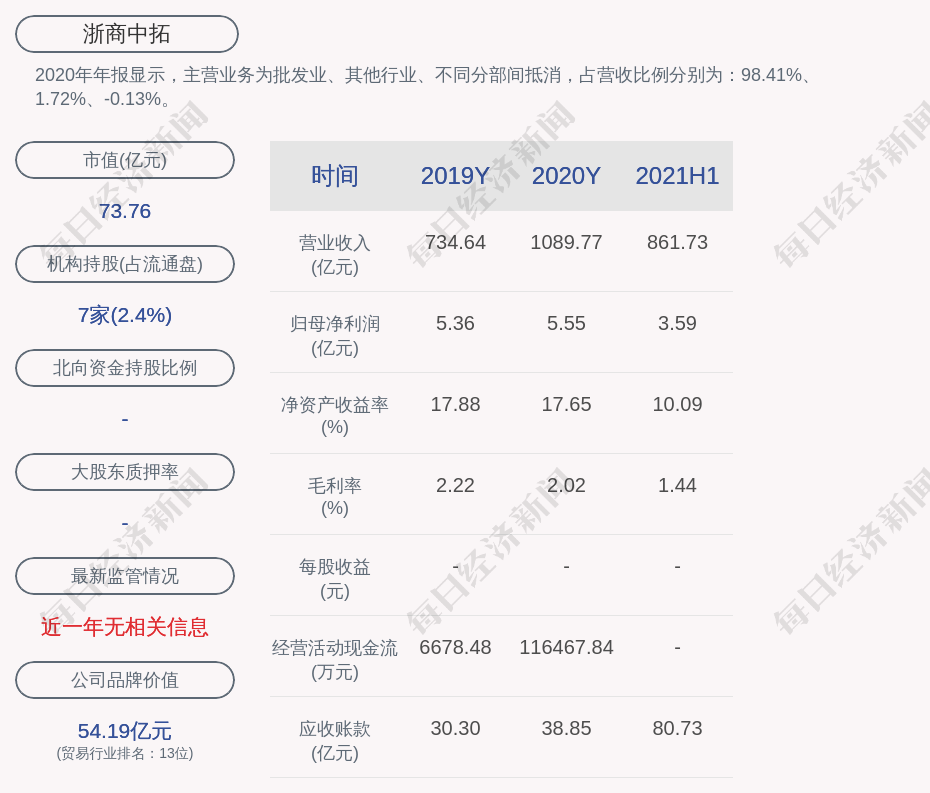Select the 时间 table header
Image resolution: width=930 pixels, height=793 pixels.
[335, 176]
